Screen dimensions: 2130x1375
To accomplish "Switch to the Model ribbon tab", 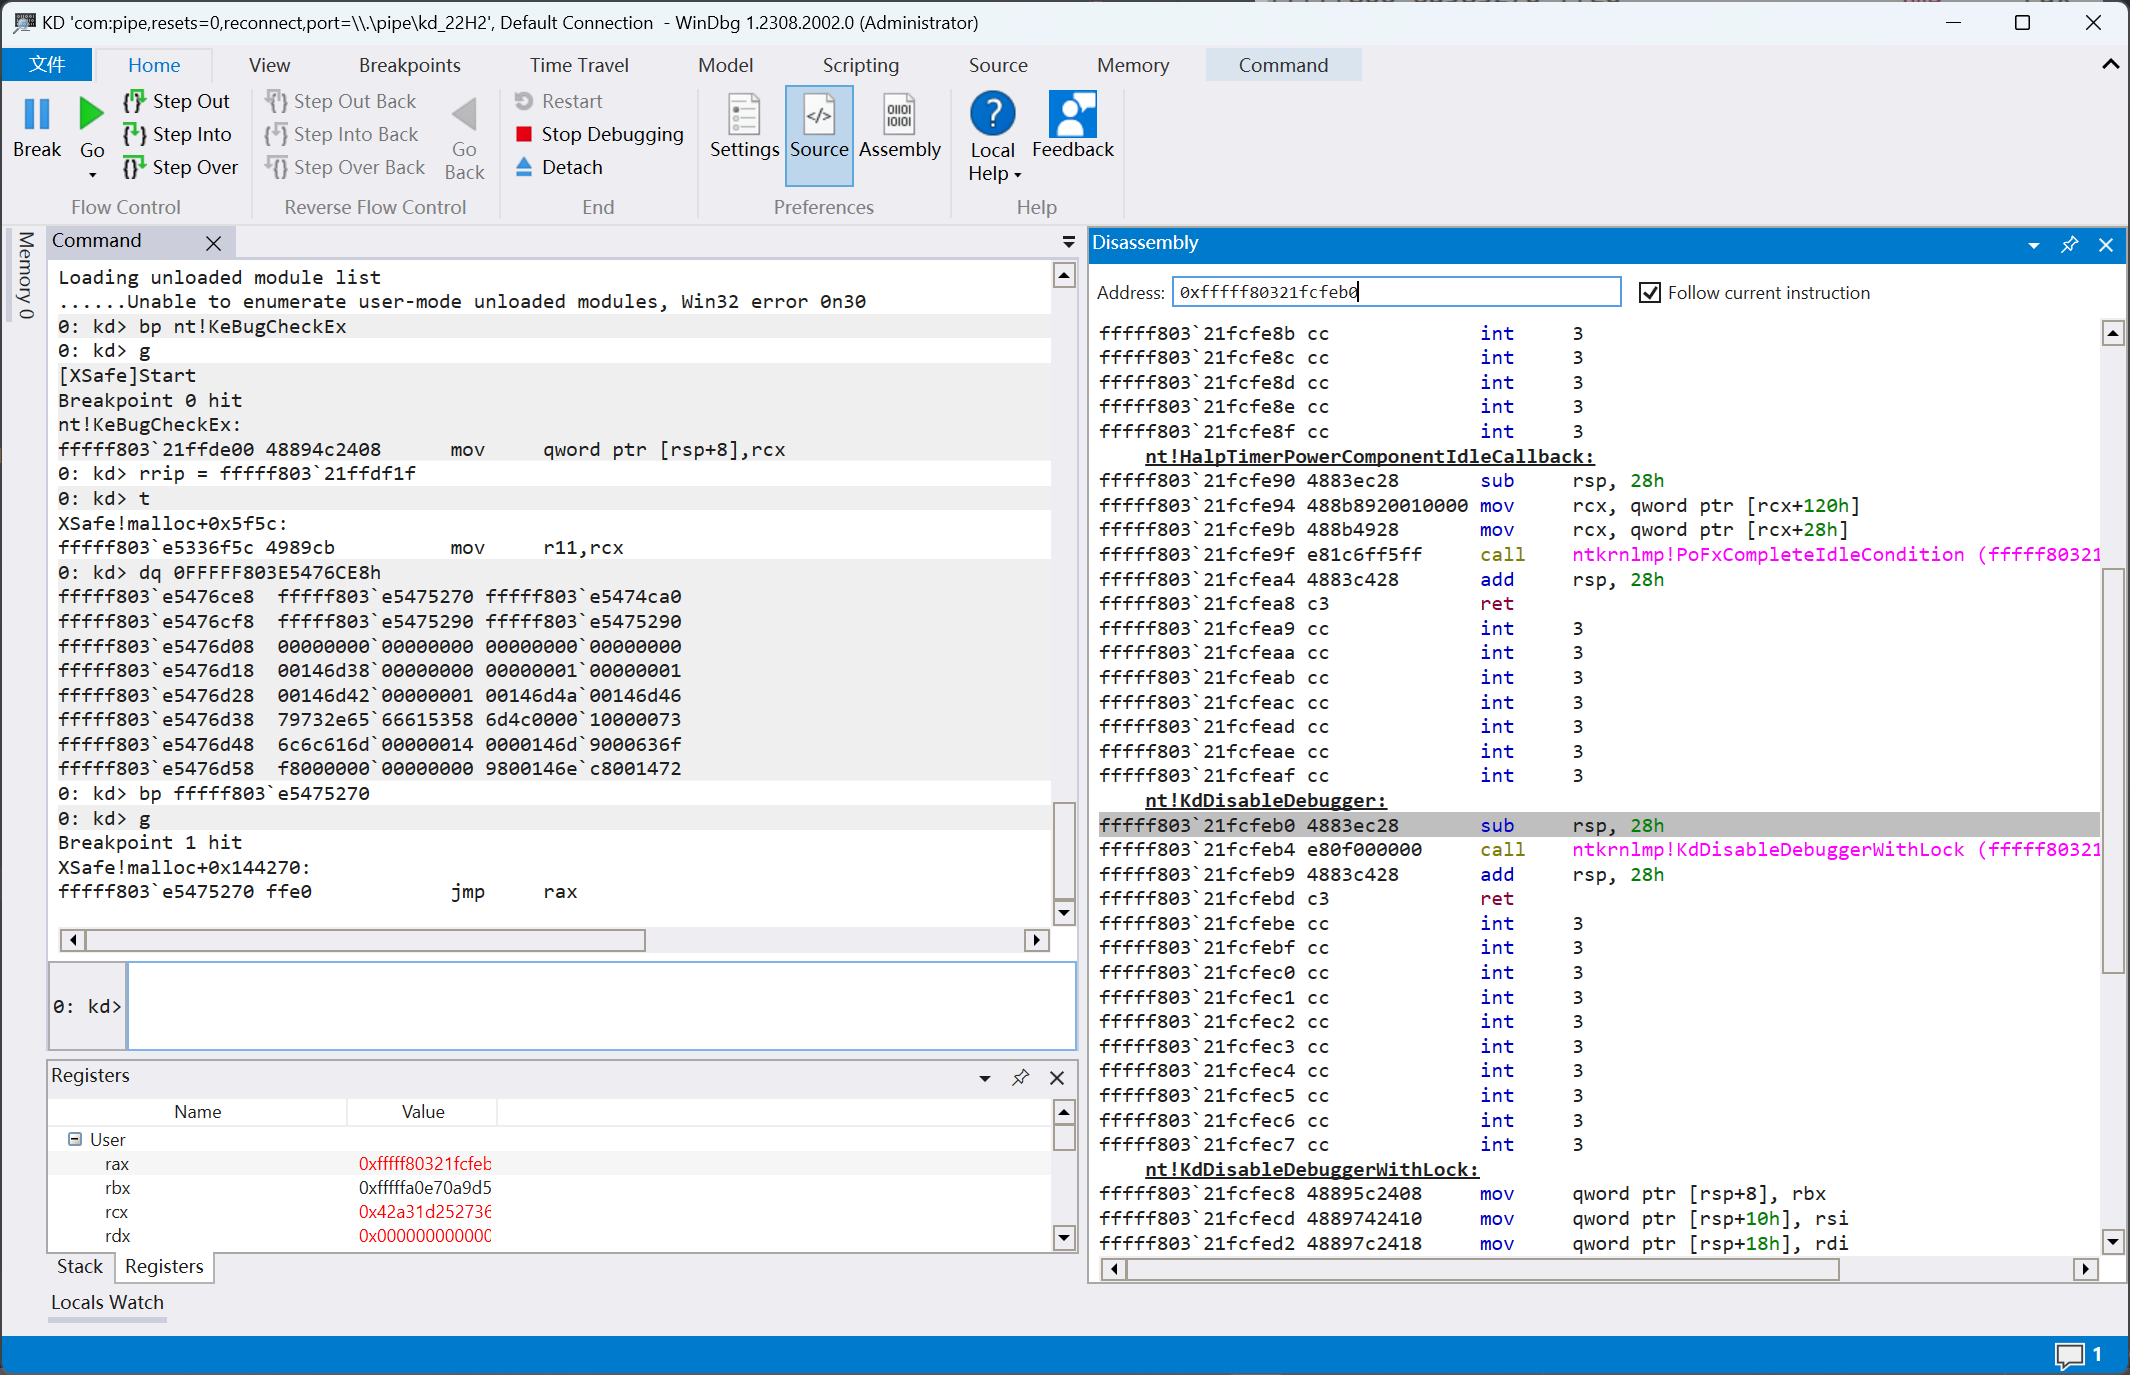I will (725, 65).
